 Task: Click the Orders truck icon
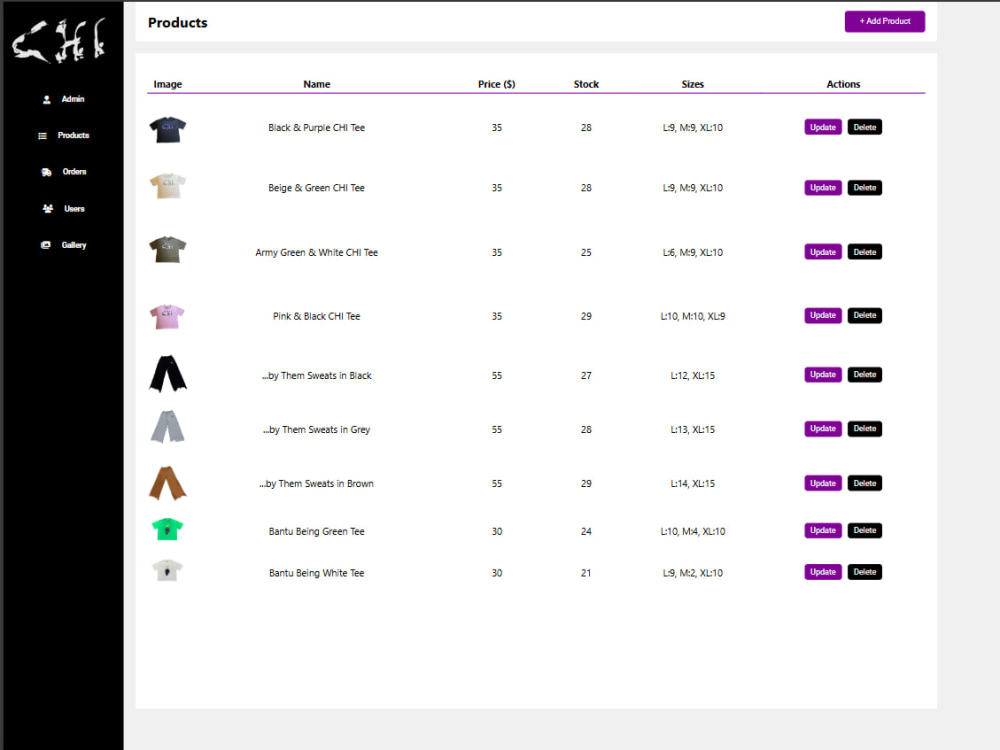tap(47, 172)
